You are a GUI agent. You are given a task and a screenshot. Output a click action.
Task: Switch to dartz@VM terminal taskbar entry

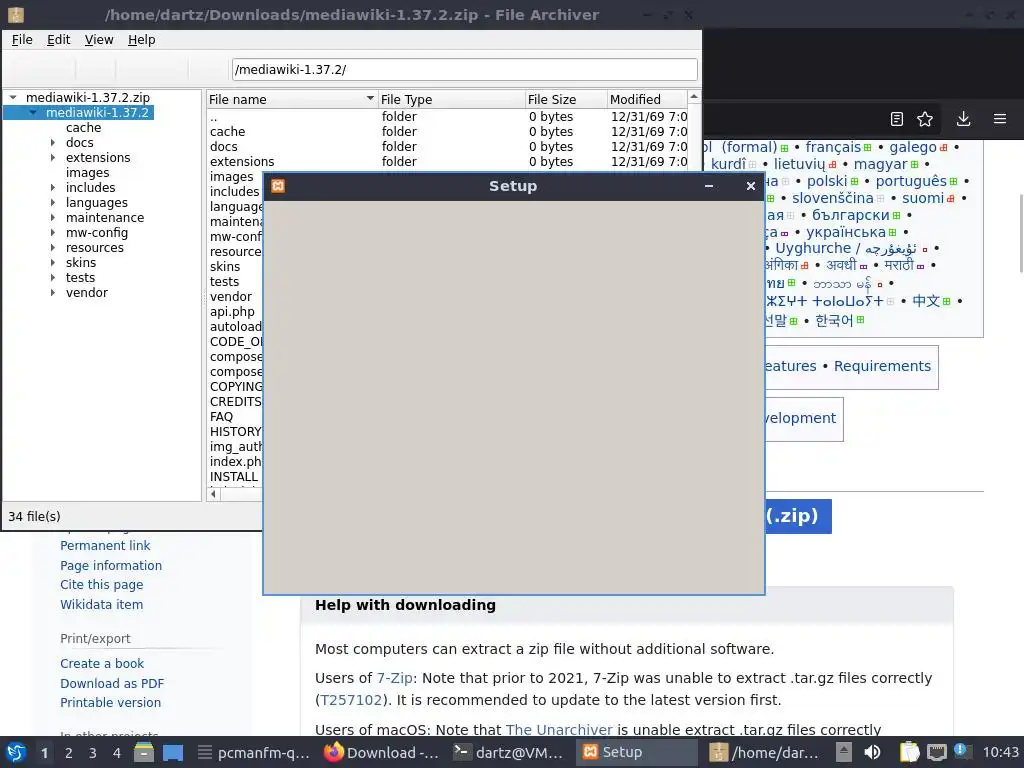(x=508, y=752)
